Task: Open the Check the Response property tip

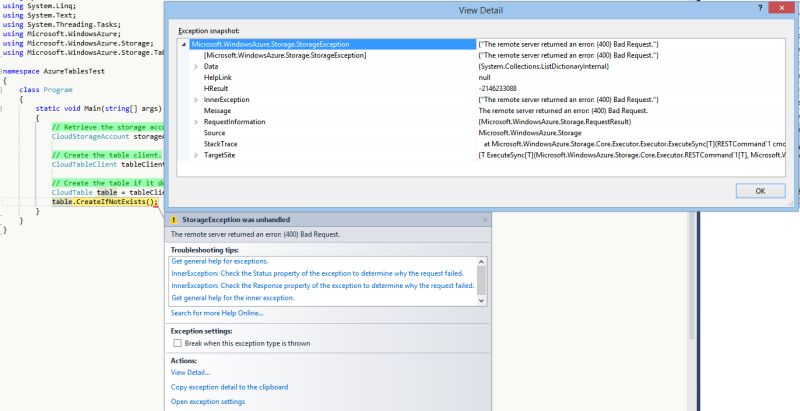Action: click(323, 286)
